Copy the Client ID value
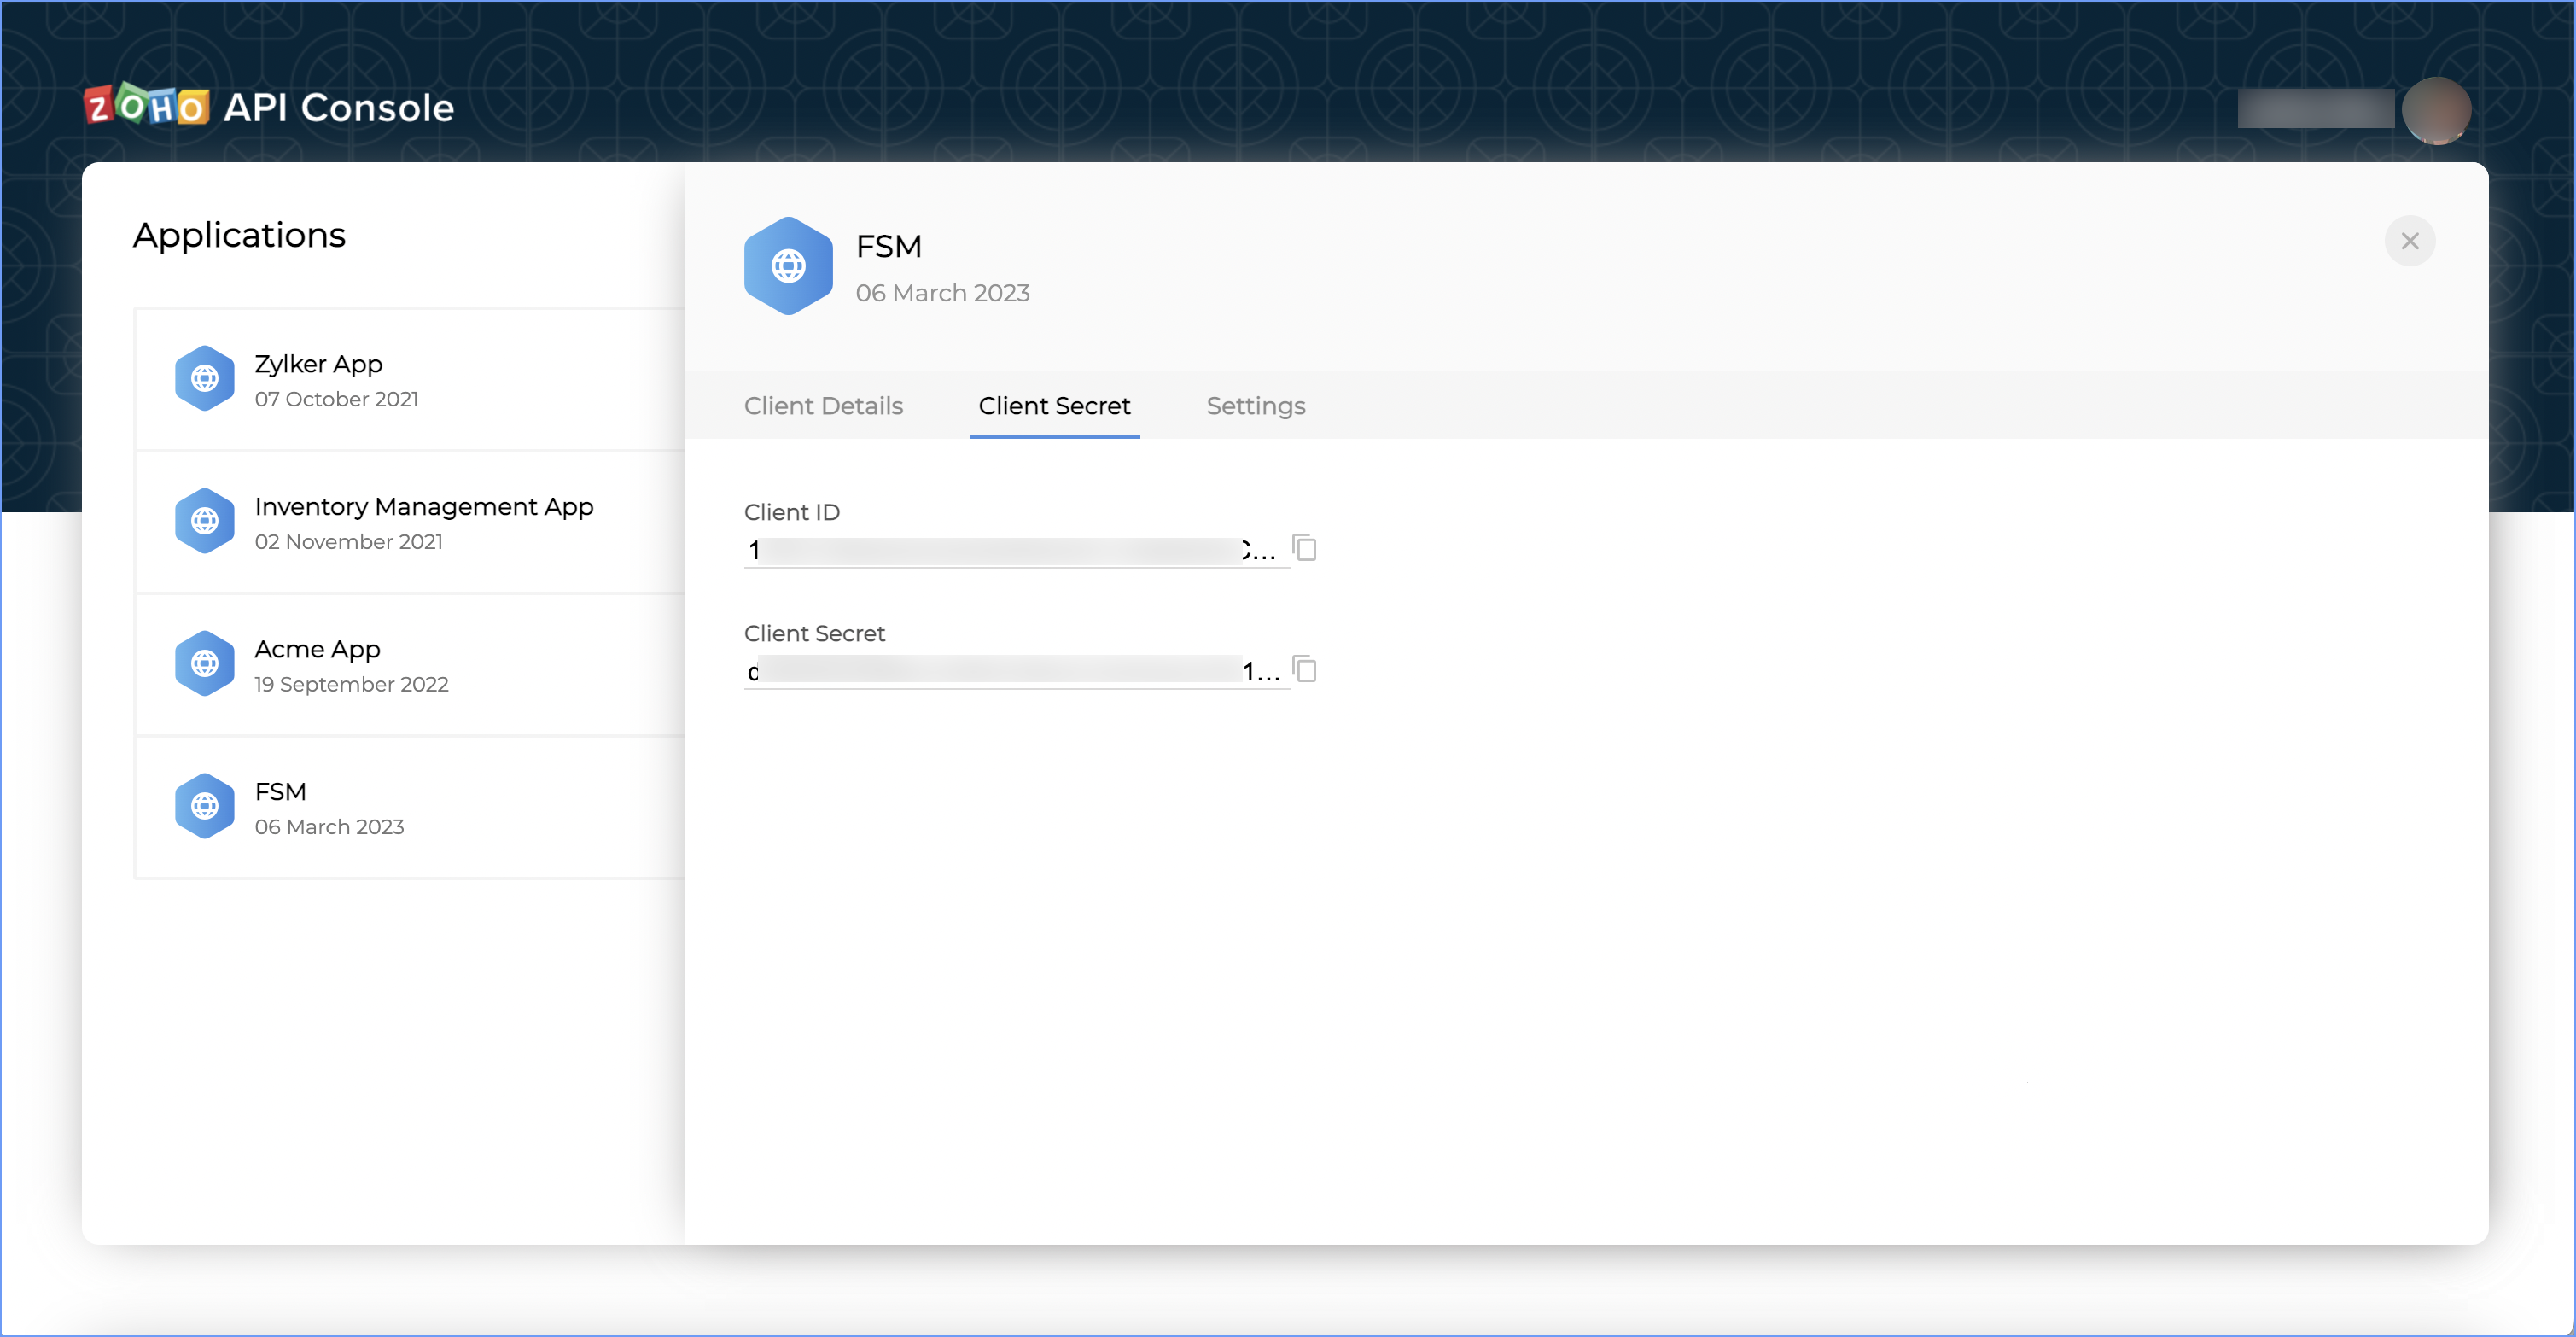The image size is (2576, 1337). 1304,548
